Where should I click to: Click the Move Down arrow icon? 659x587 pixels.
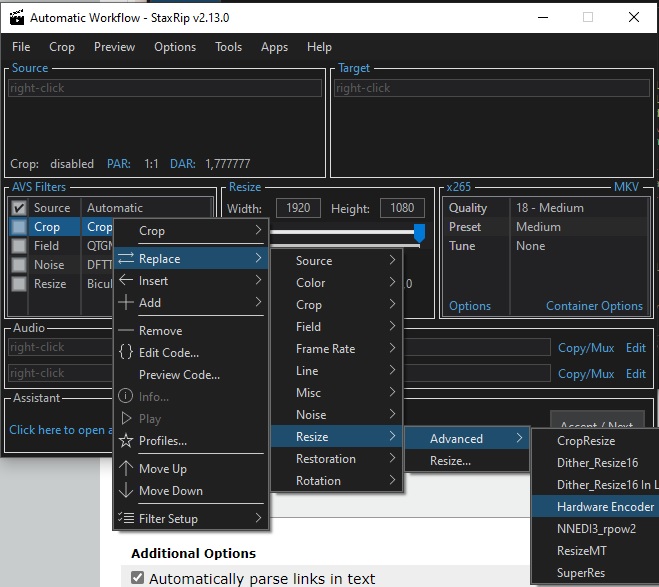126,491
